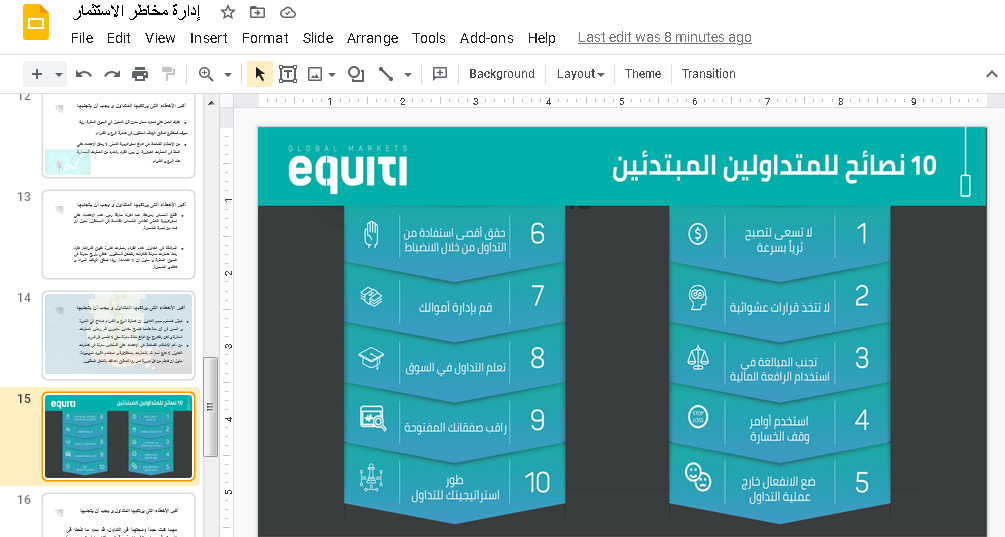The height and width of the screenshot is (537, 1005).
Task: Open the zoom level dropdown arrow
Action: pyautogui.click(x=228, y=74)
